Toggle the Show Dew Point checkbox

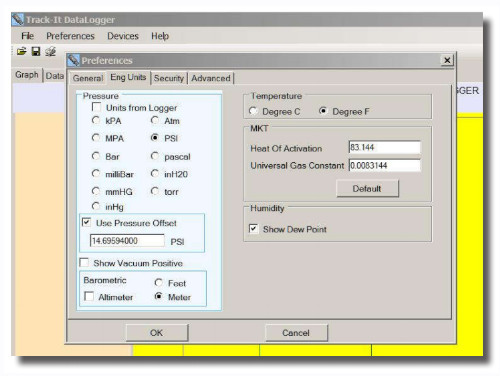[253, 229]
